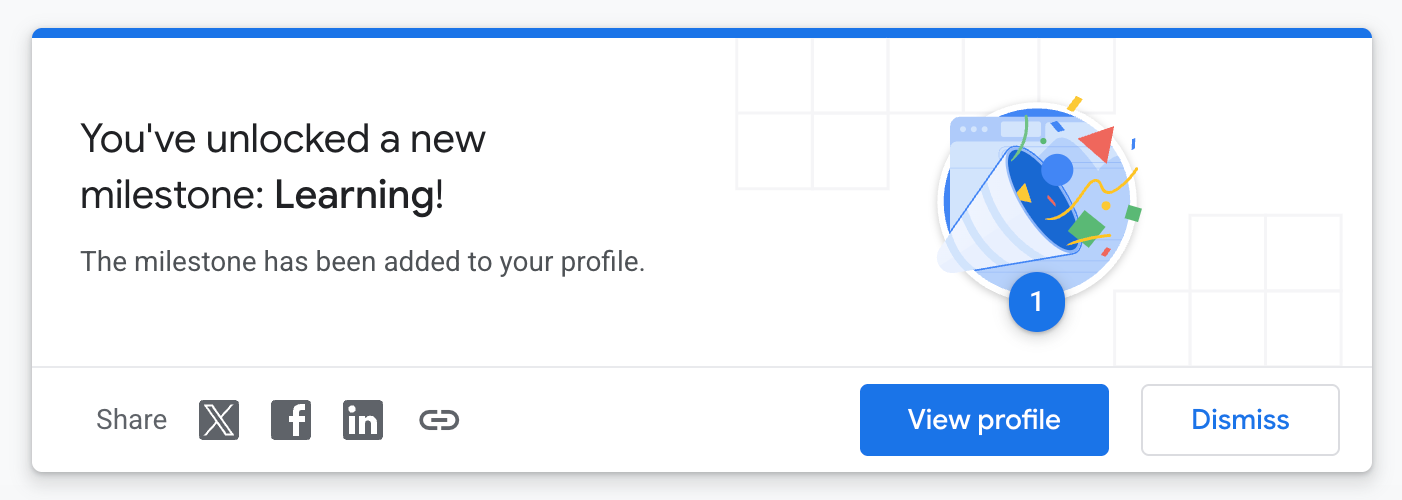This screenshot has width=1402, height=500.
Task: Copy the milestone share link
Action: pyautogui.click(x=439, y=420)
